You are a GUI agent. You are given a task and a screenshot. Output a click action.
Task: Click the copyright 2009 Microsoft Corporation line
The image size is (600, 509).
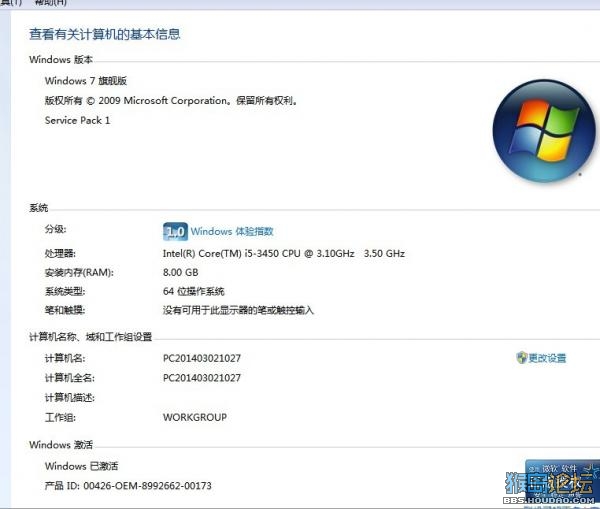(x=171, y=101)
